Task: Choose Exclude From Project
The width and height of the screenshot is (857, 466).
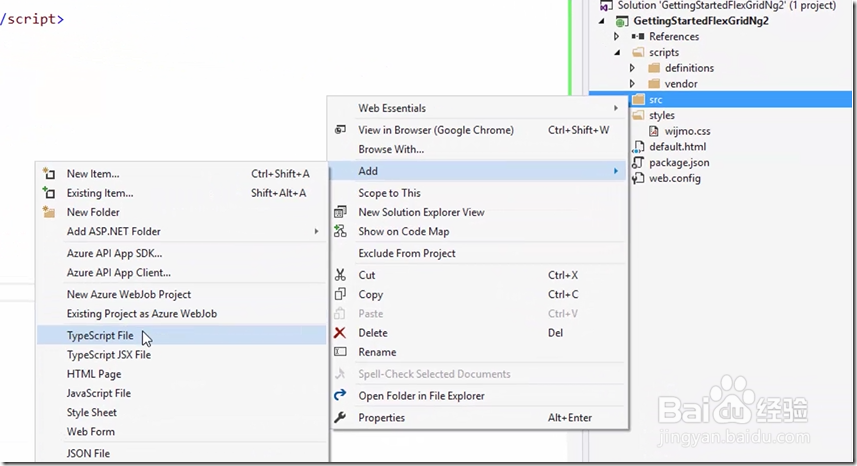Action: (478, 253)
